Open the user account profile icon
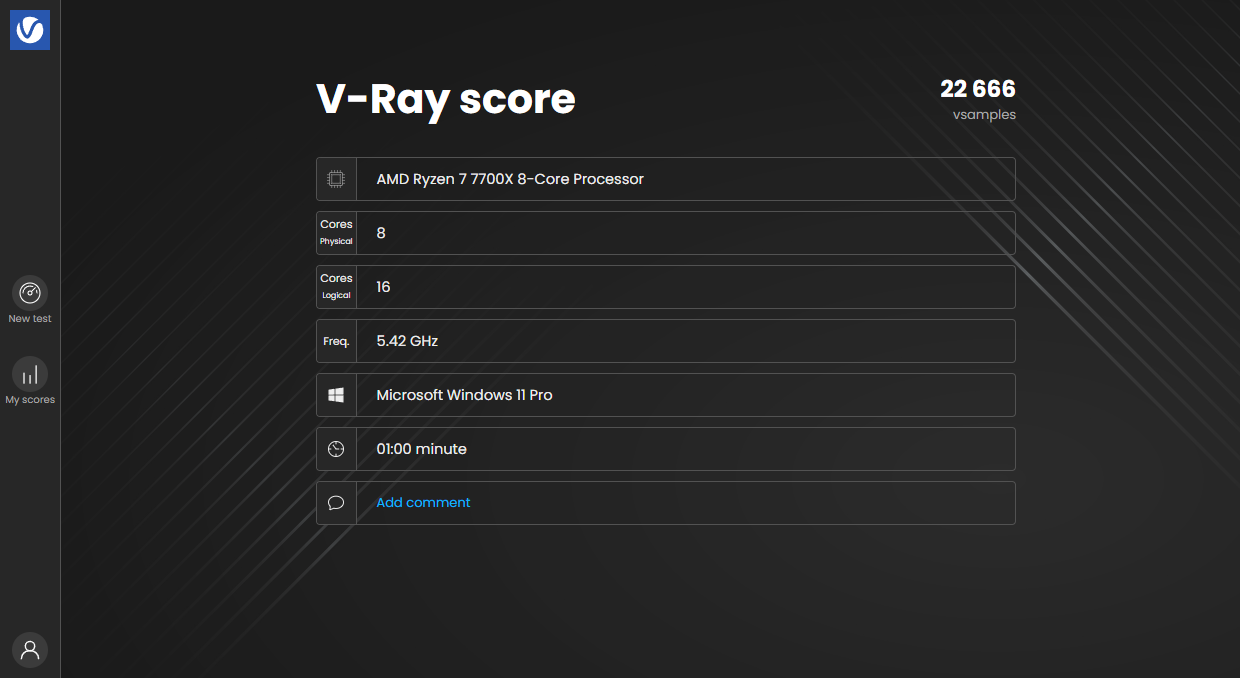This screenshot has width=1240, height=678. tap(30, 650)
